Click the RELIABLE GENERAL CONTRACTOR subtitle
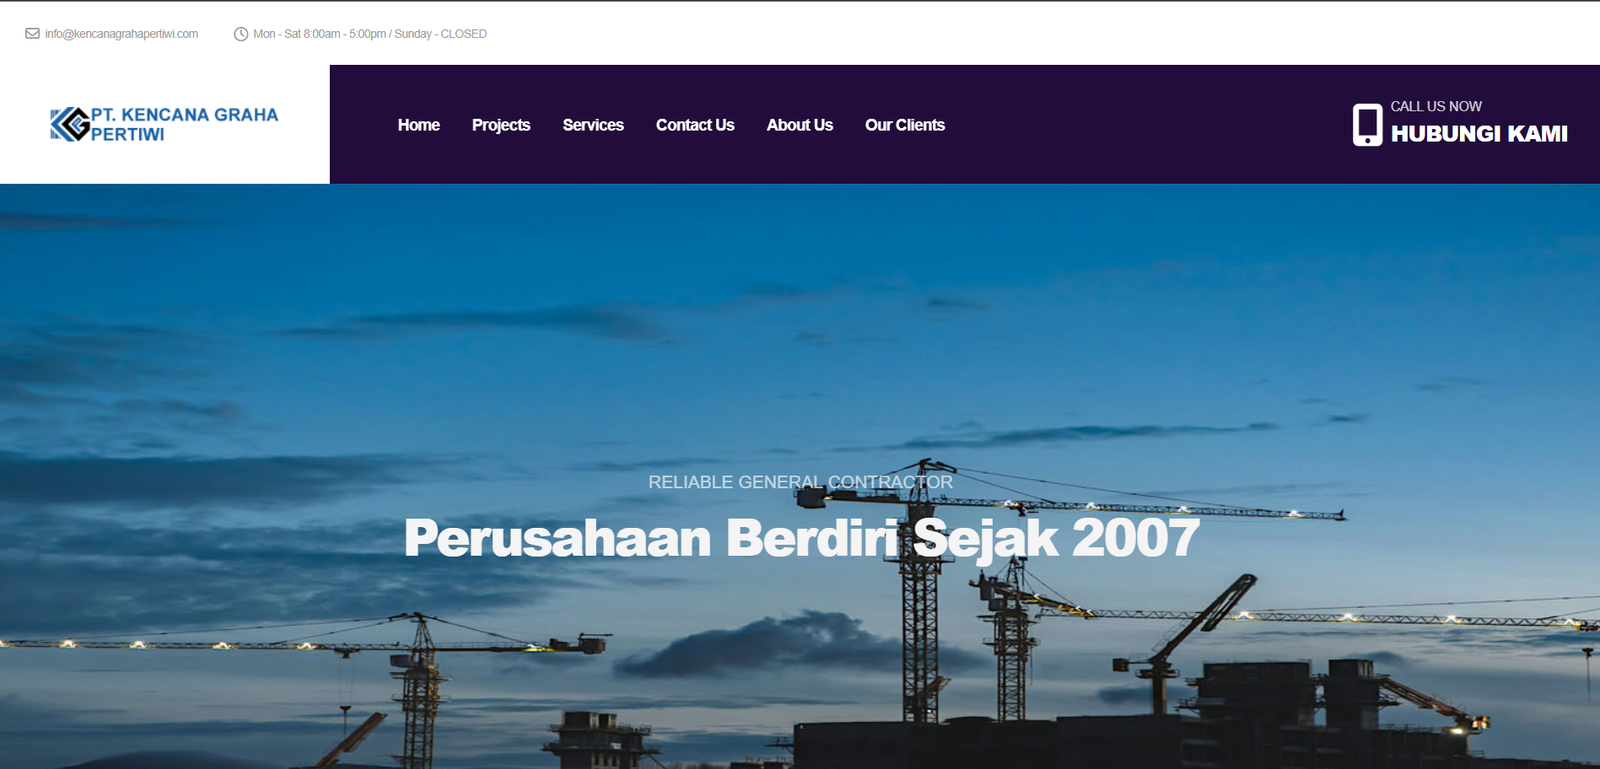 coord(800,482)
